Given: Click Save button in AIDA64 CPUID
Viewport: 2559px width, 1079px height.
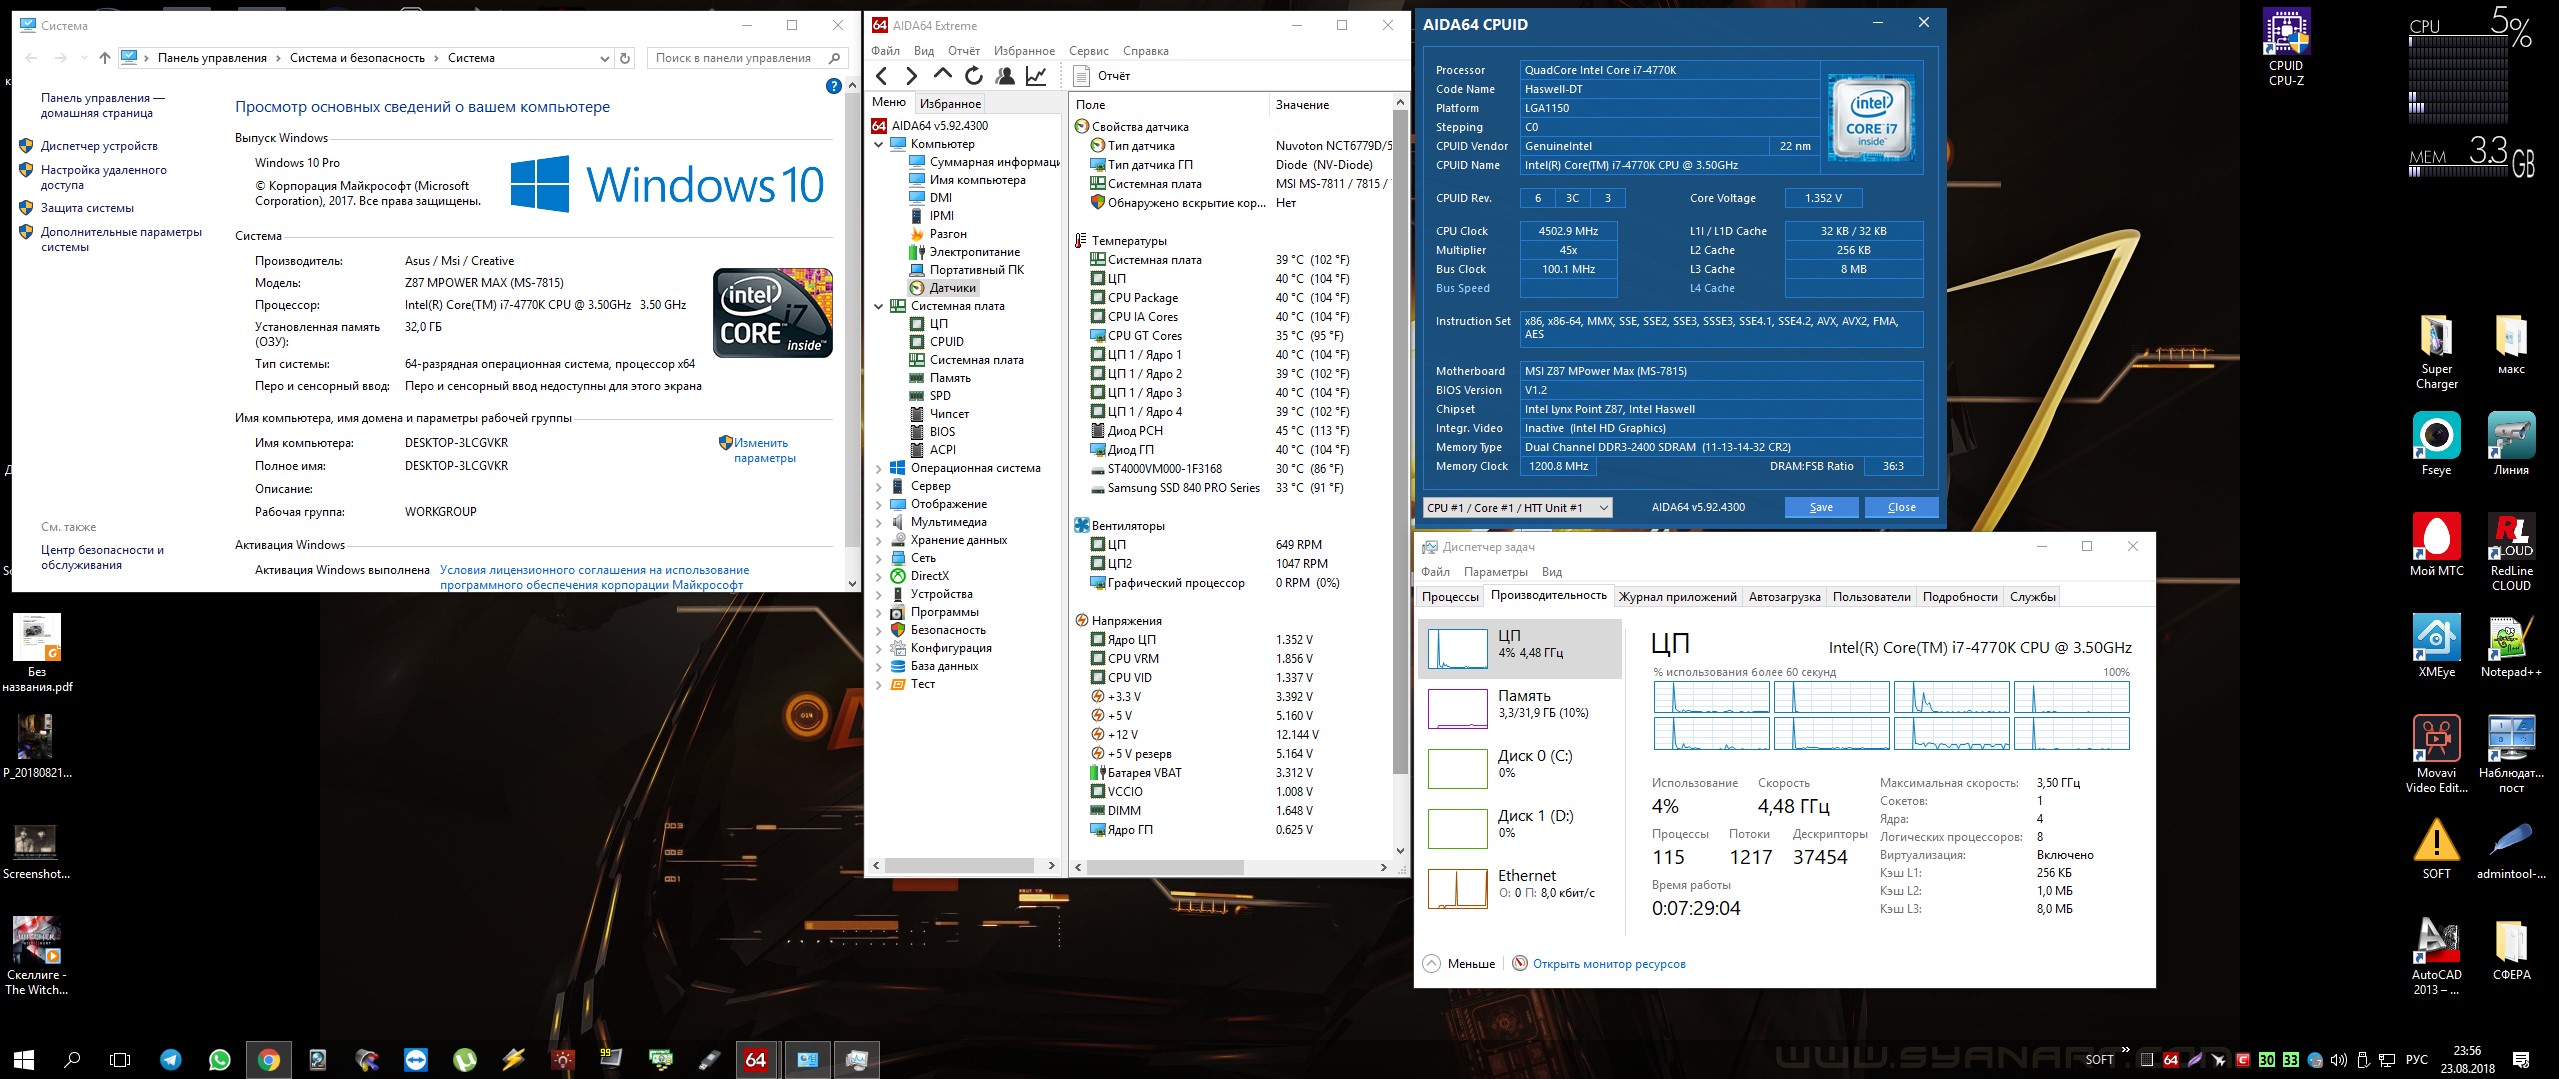Looking at the screenshot, I should 1821,507.
